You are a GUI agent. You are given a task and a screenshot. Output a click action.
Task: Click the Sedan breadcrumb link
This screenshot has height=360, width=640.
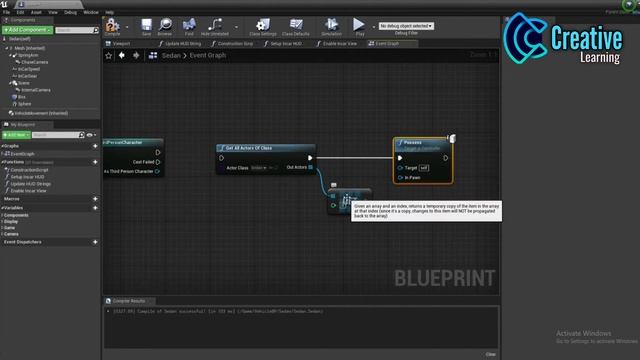tap(171, 55)
